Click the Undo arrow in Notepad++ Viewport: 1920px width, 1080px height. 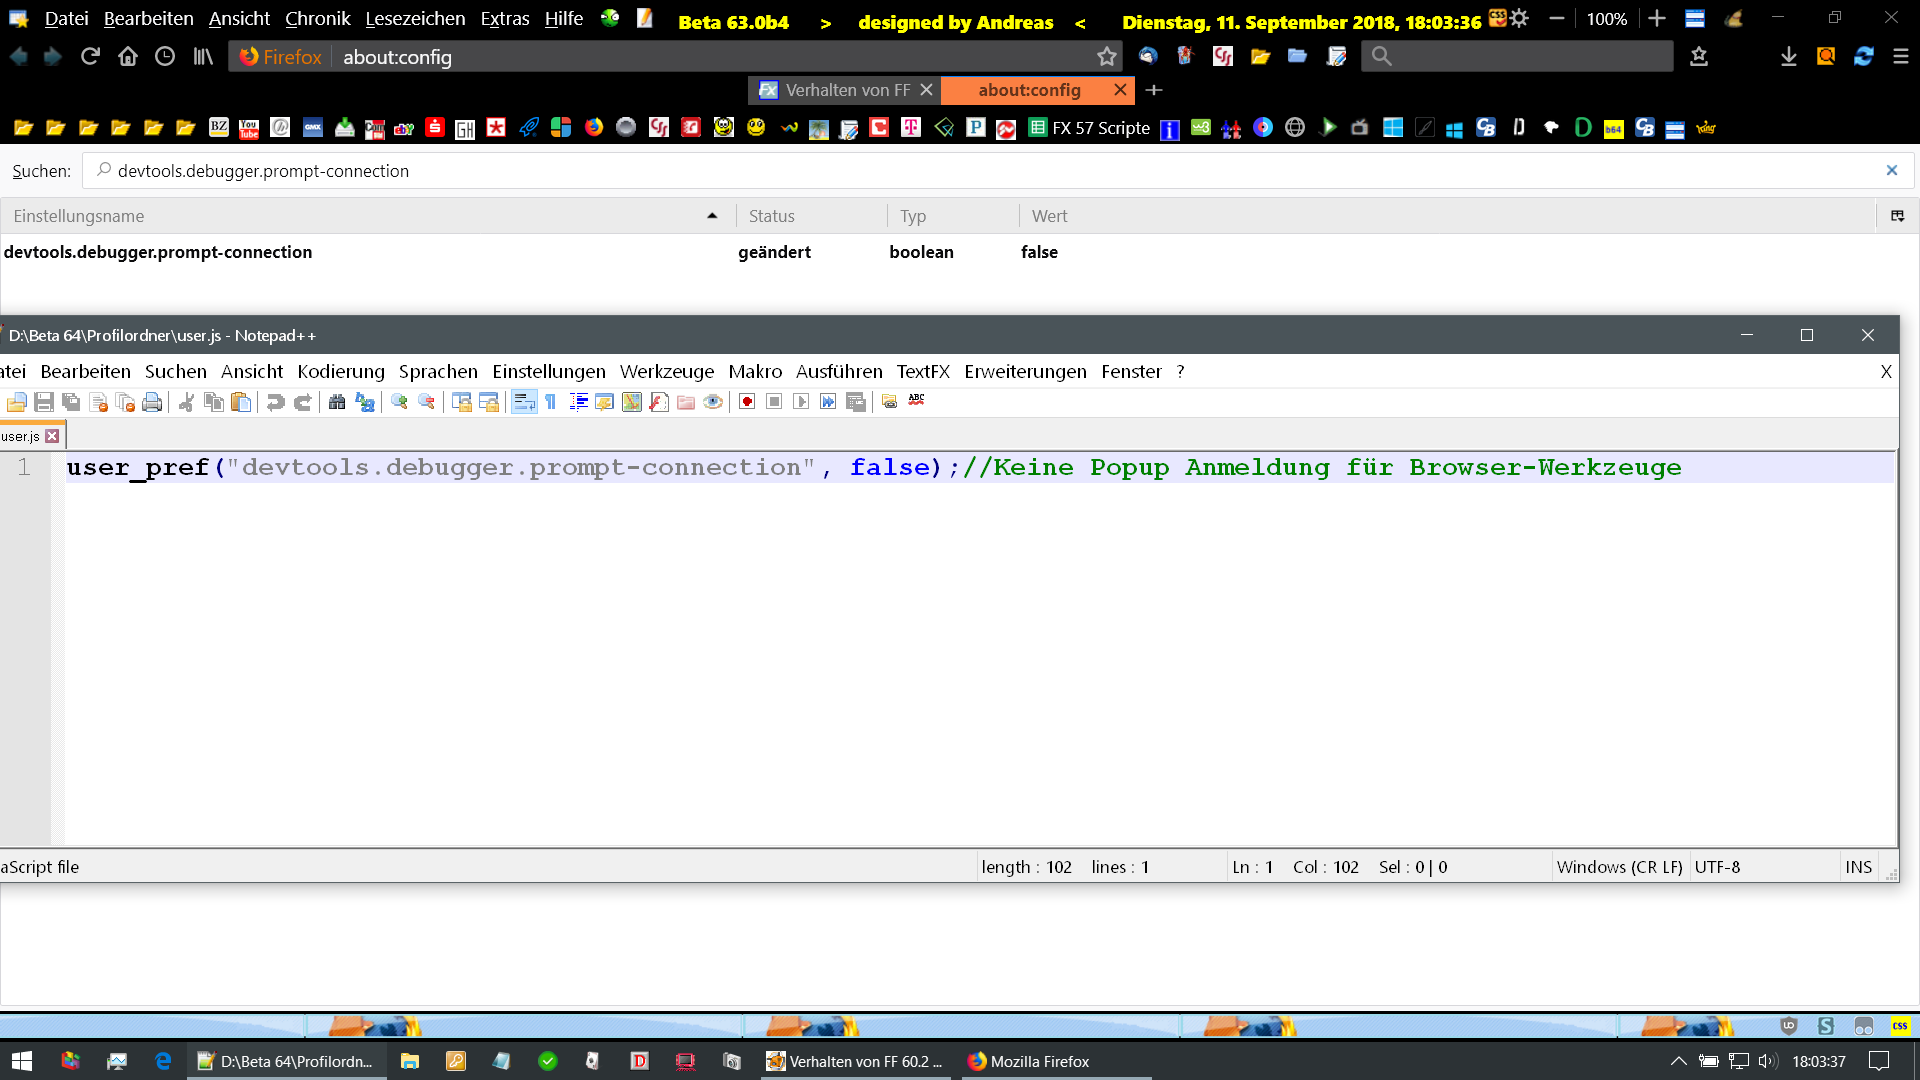coord(276,402)
